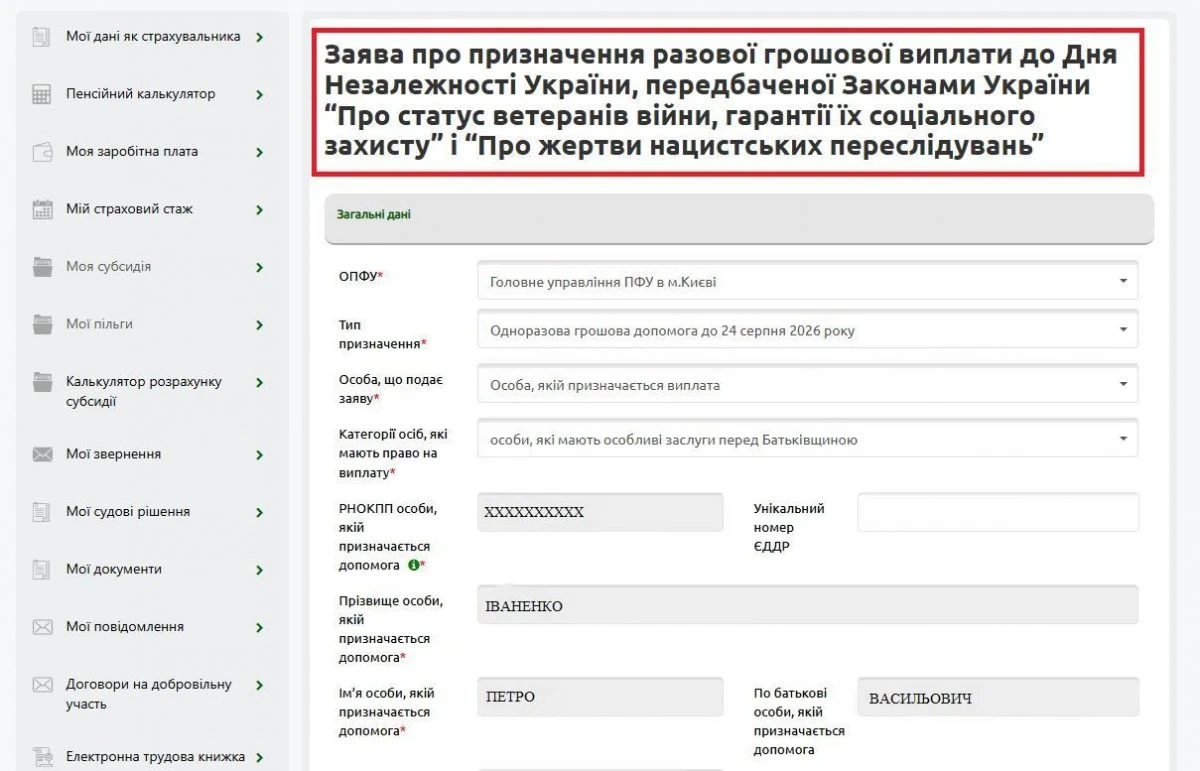Go to Електронна трудова книжка section
The height and width of the screenshot is (771, 1200).
point(155,757)
